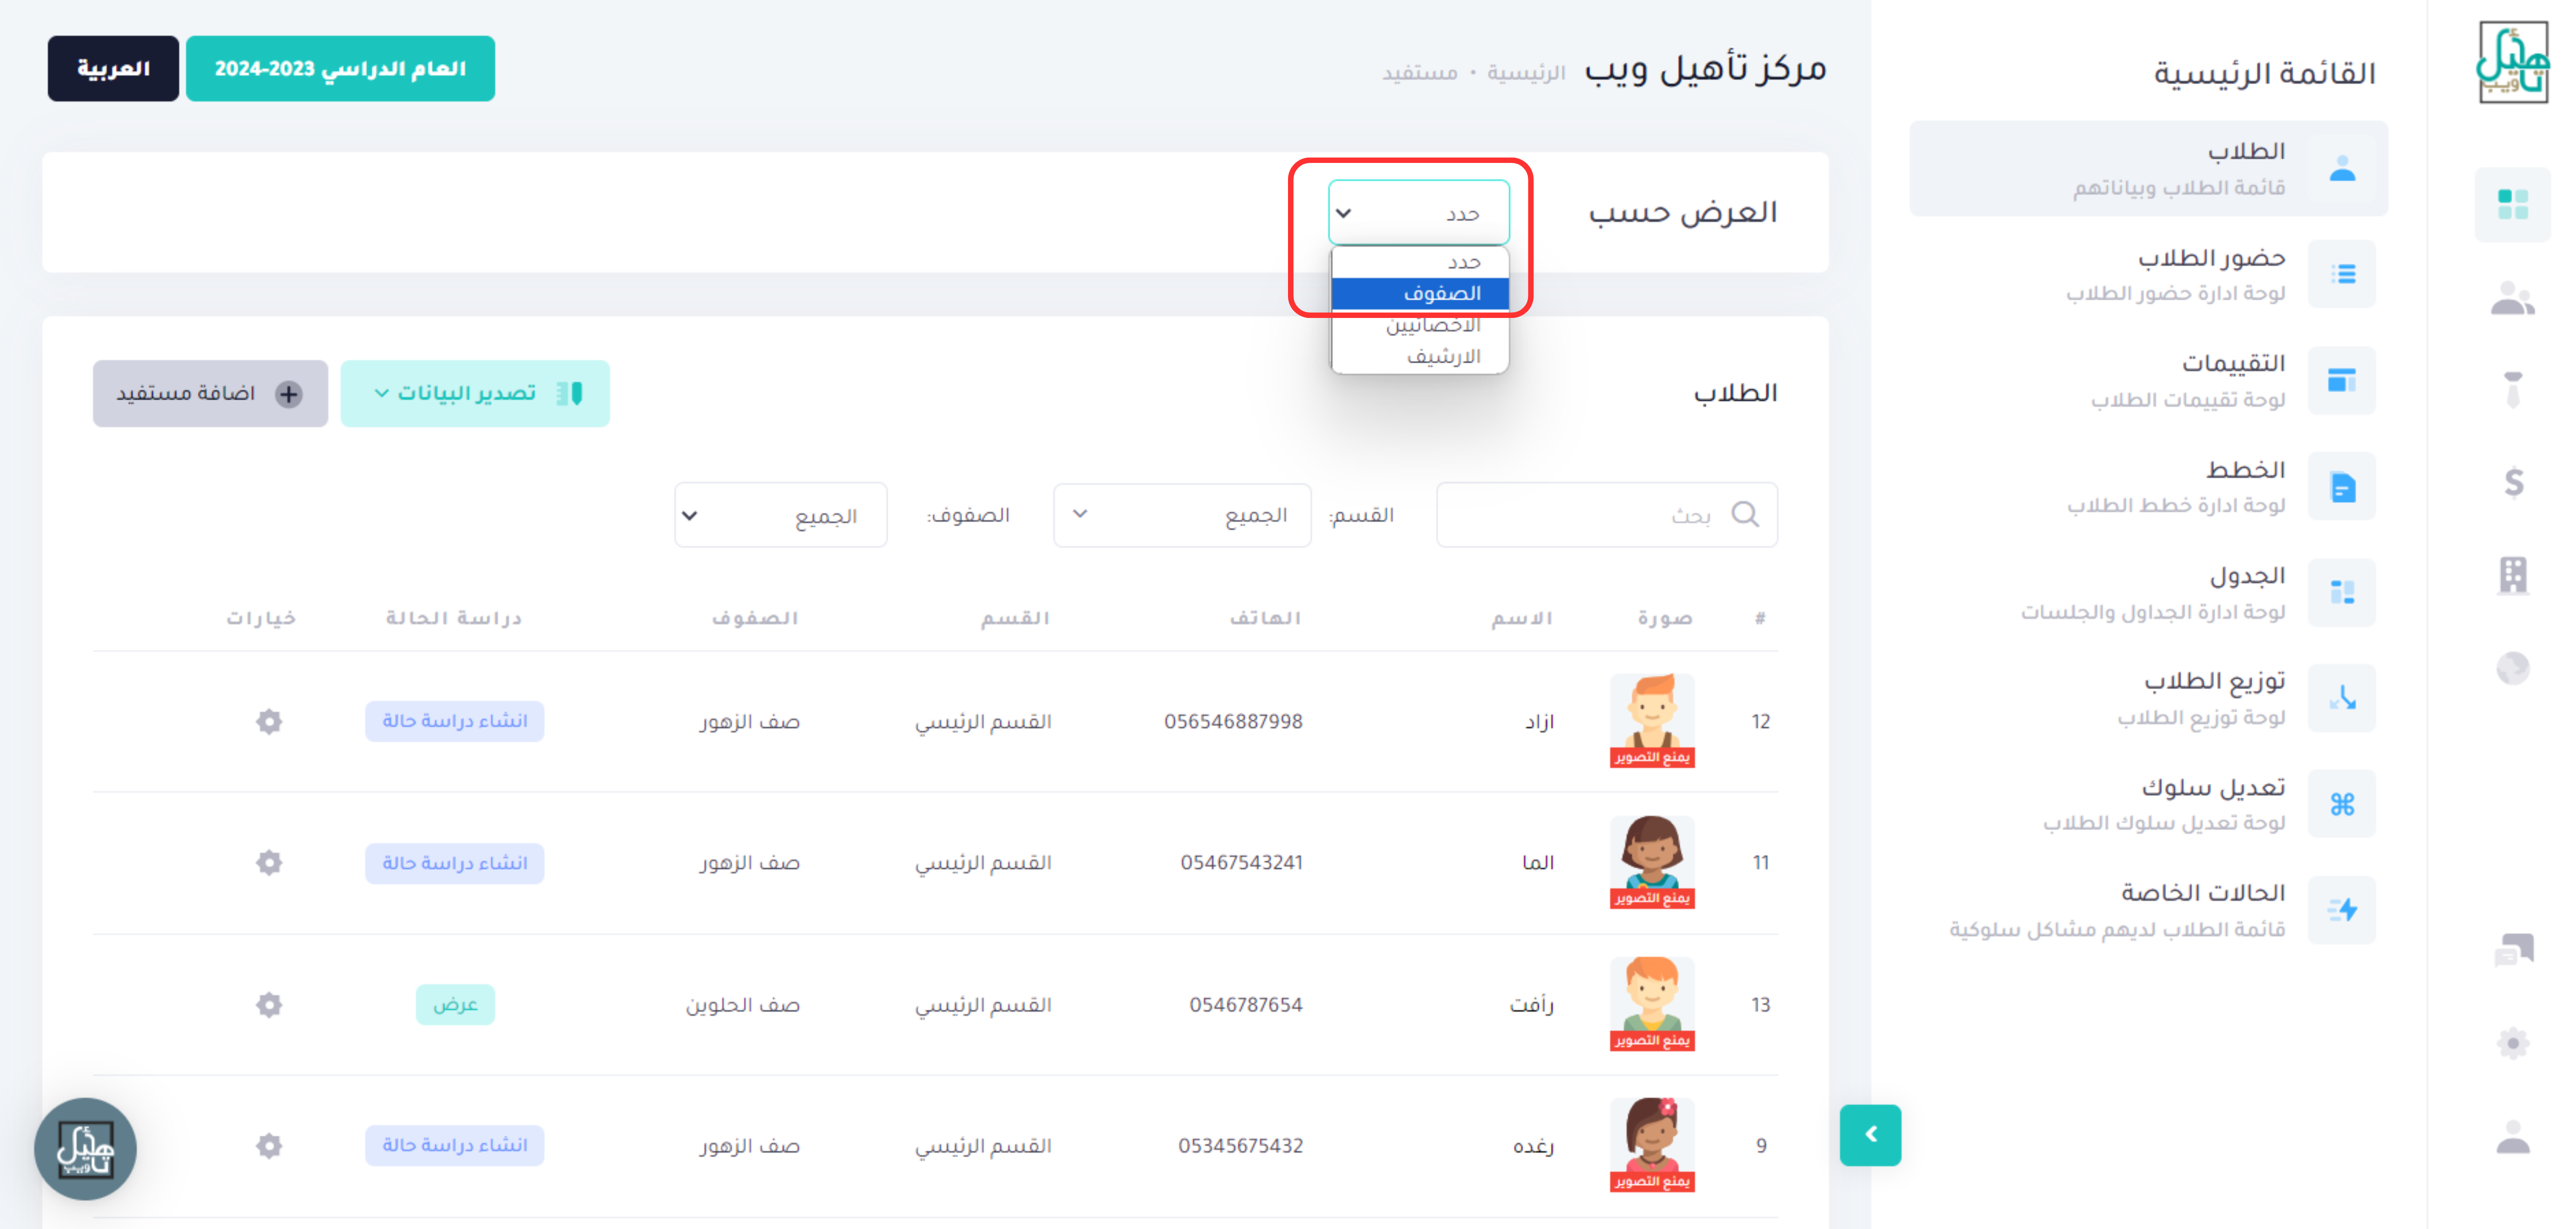Open options gear for student ازاد

[x=269, y=721]
